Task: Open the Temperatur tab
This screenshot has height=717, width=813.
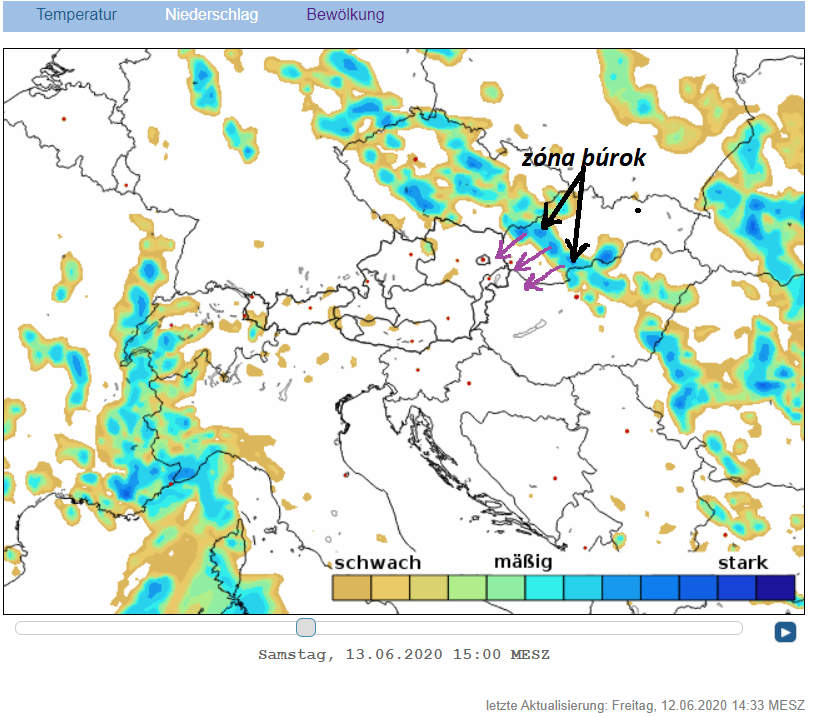Action: tap(76, 15)
